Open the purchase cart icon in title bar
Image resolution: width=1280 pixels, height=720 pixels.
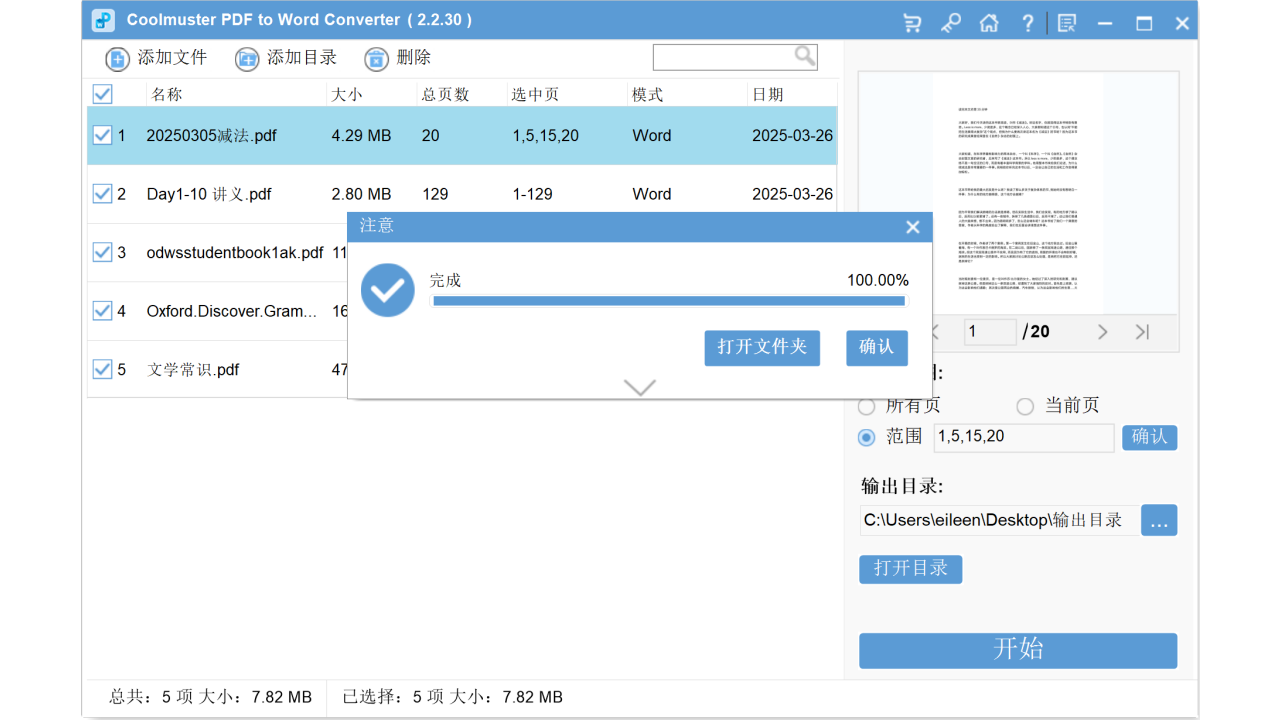[x=911, y=21]
